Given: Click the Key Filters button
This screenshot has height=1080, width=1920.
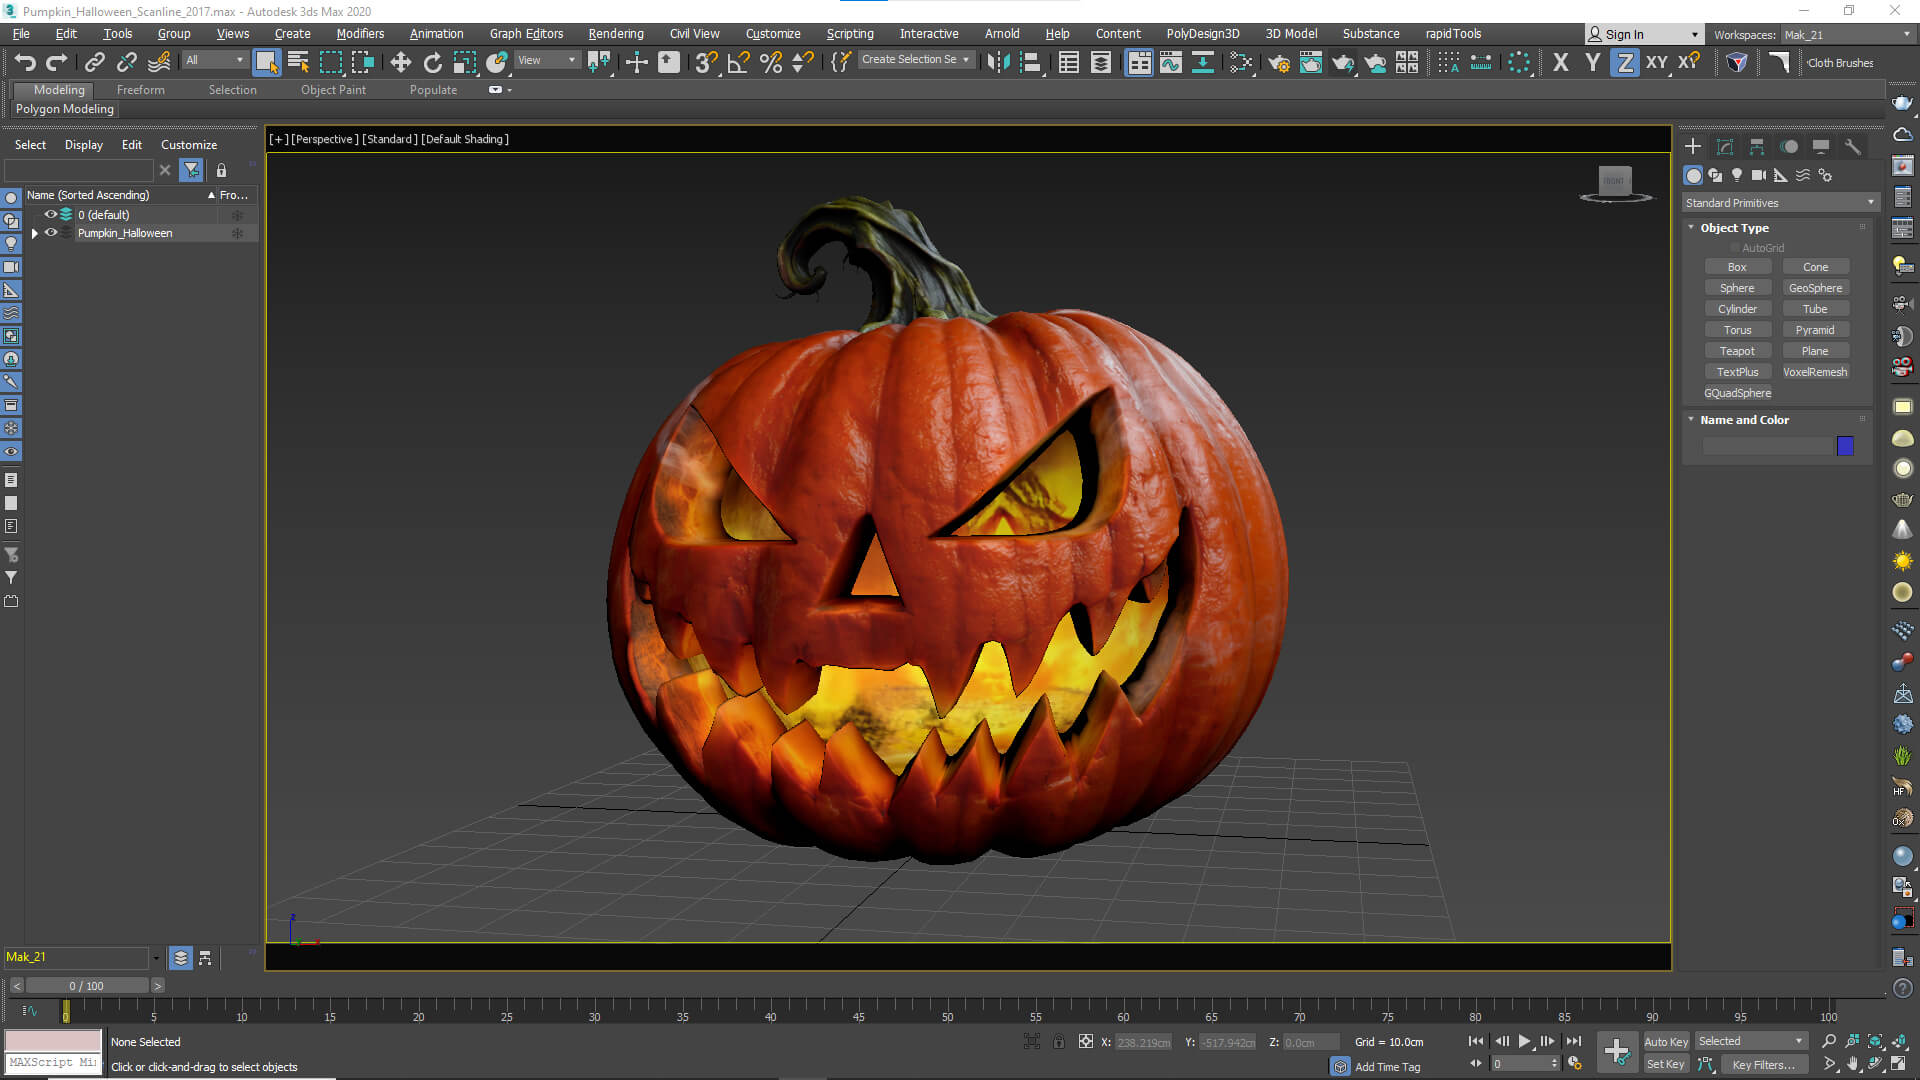Looking at the screenshot, I should click(1763, 1065).
